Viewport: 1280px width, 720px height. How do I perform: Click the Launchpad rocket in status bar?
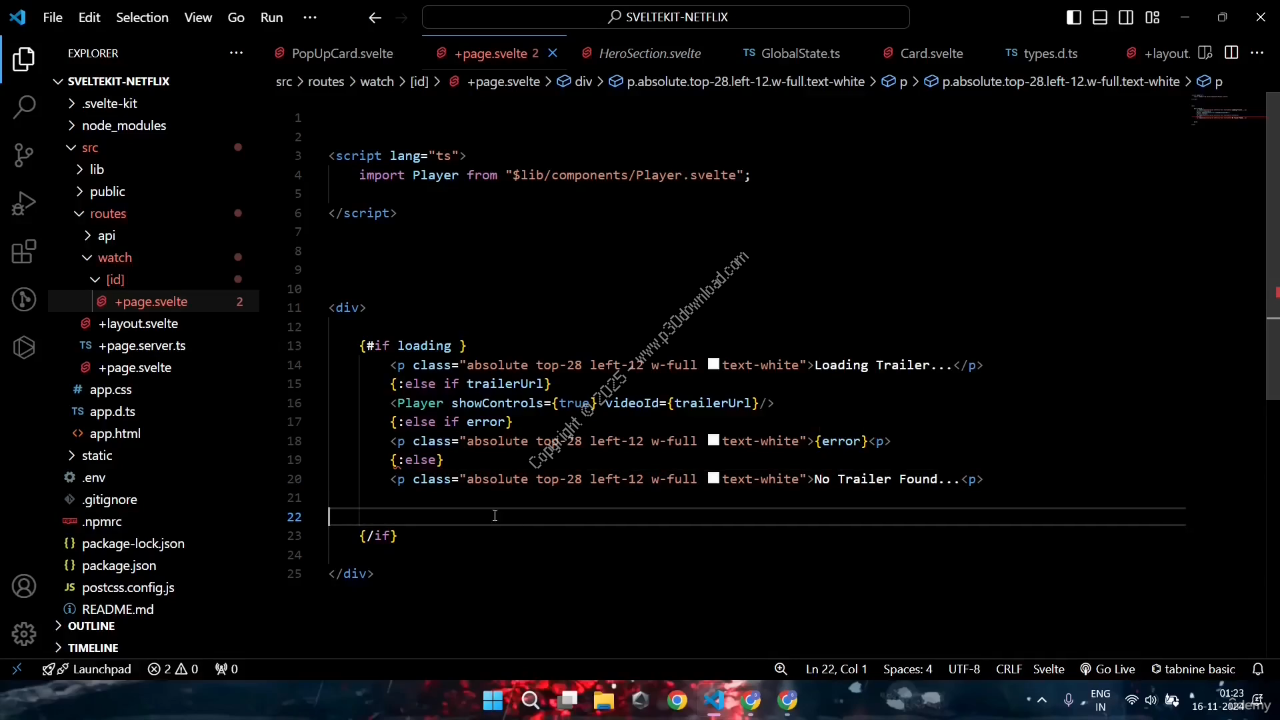point(86,669)
